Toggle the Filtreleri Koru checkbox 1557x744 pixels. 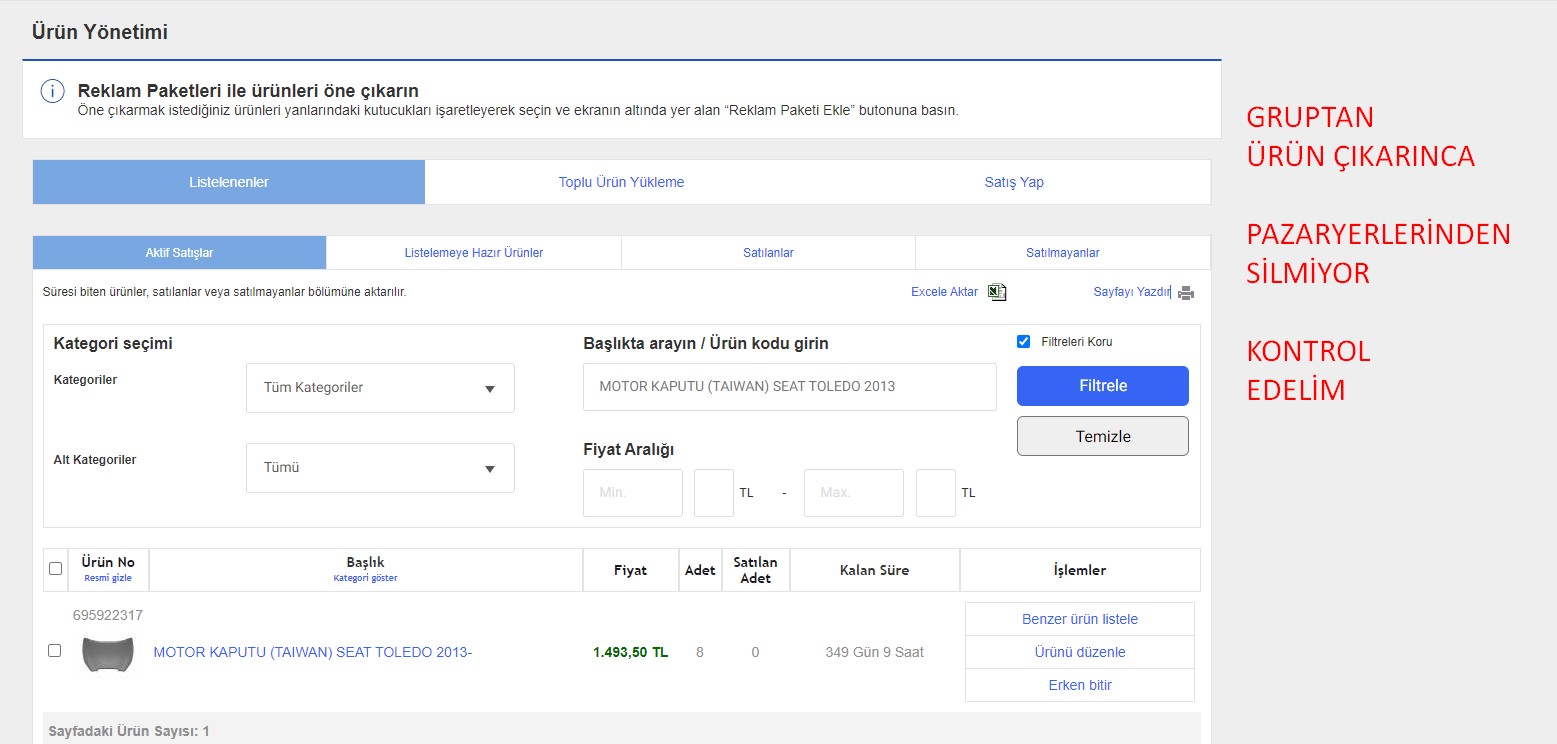(x=1023, y=342)
